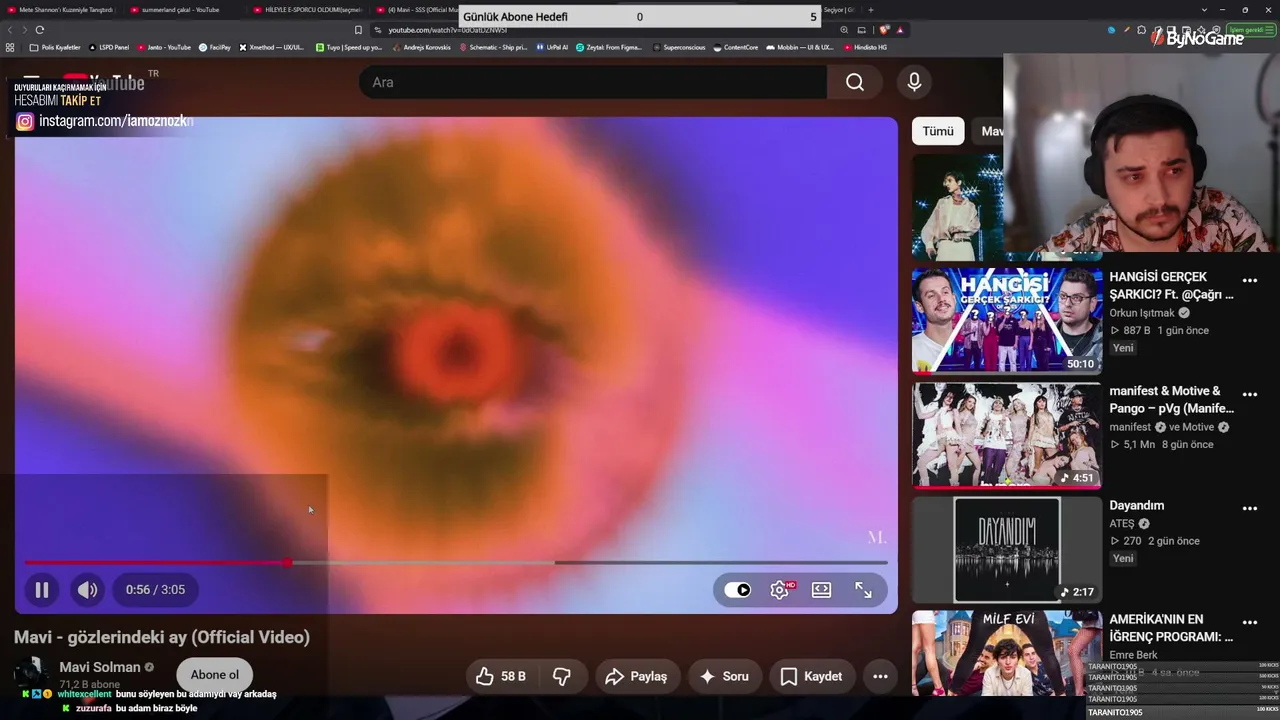
Task: Dislike the video
Action: (562, 677)
